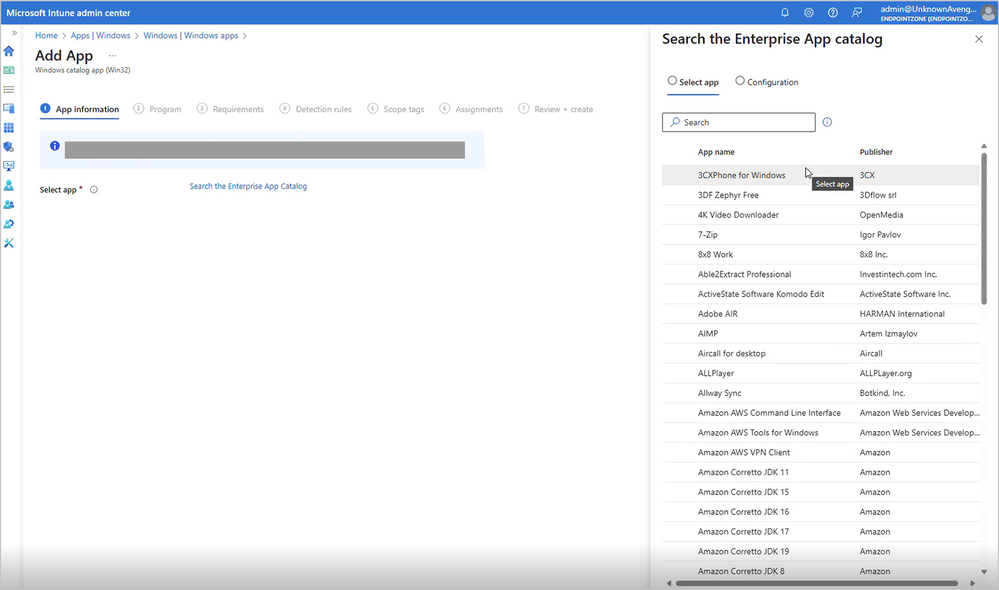Select the 'Select app' radio step

[672, 81]
